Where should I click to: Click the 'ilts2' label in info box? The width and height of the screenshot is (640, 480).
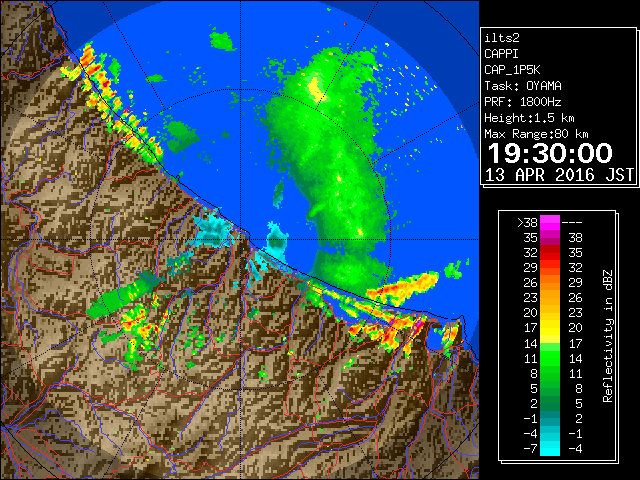[x=502, y=38]
